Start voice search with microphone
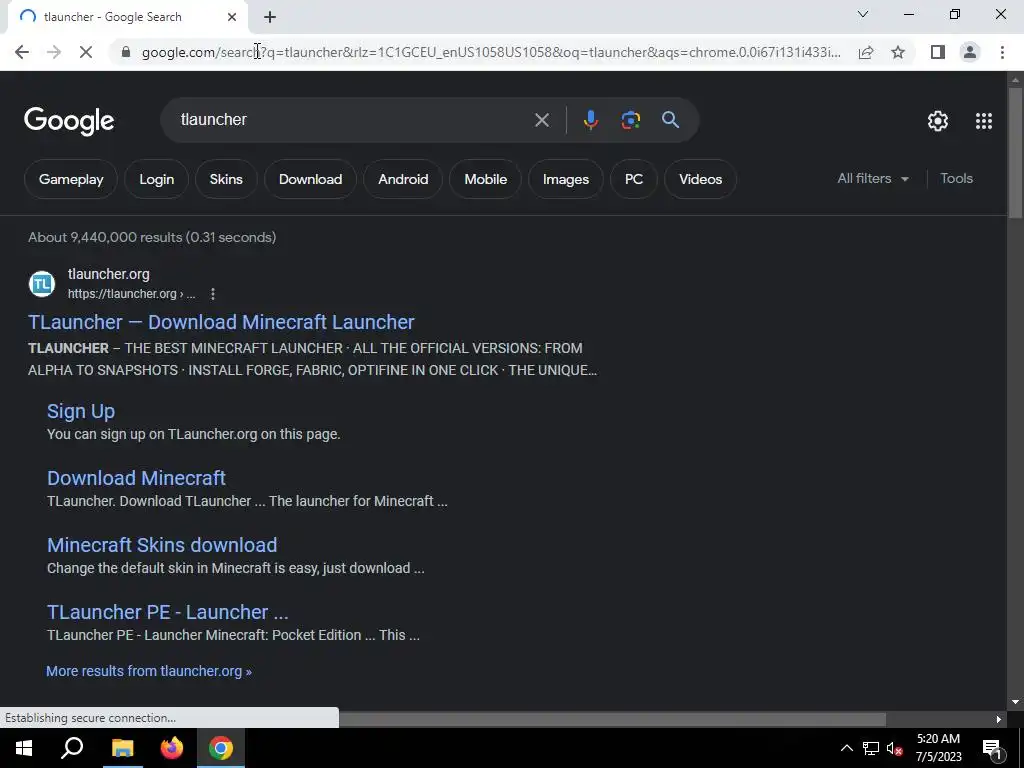This screenshot has height=768, width=1024. [590, 120]
